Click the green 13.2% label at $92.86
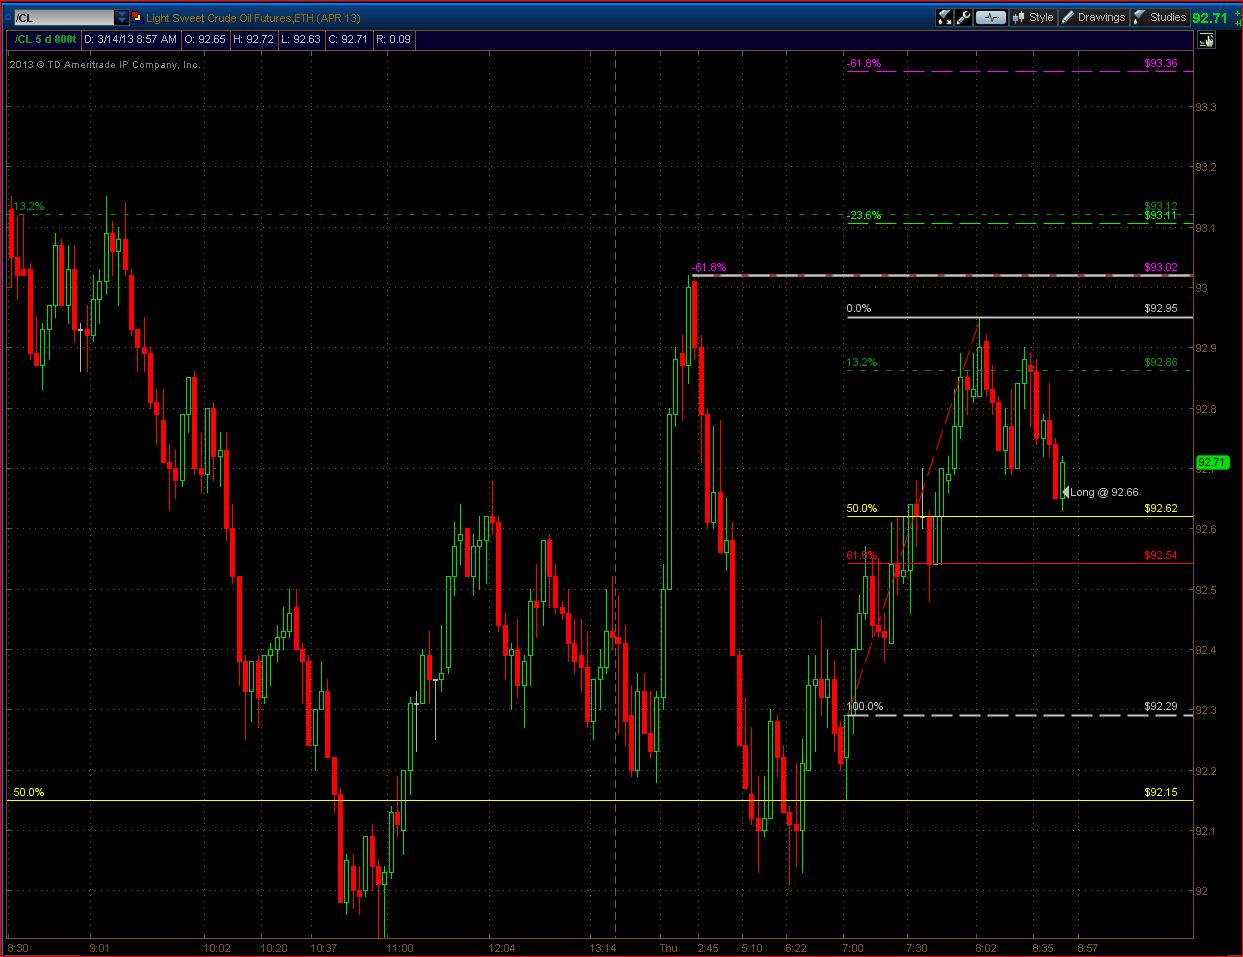 tap(862, 362)
